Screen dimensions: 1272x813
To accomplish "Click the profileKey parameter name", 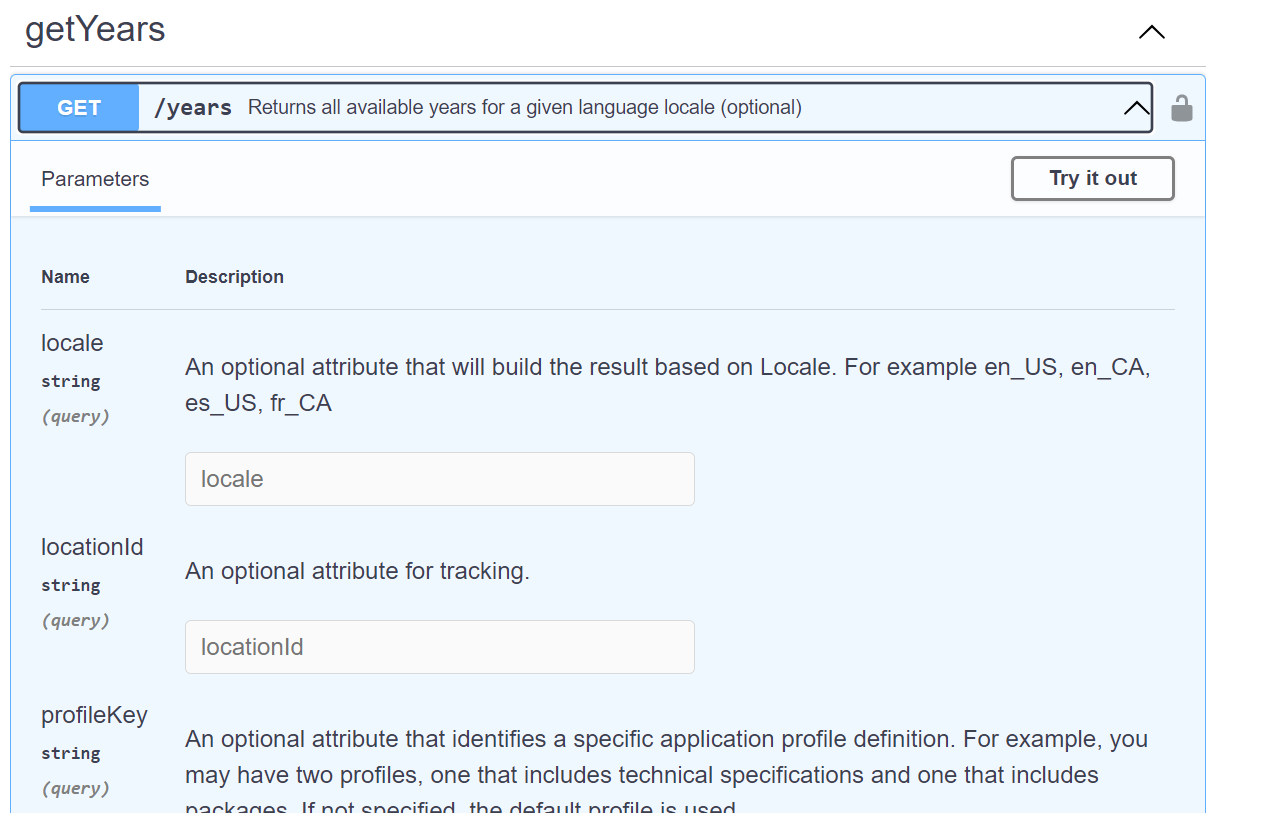I will pos(94,715).
